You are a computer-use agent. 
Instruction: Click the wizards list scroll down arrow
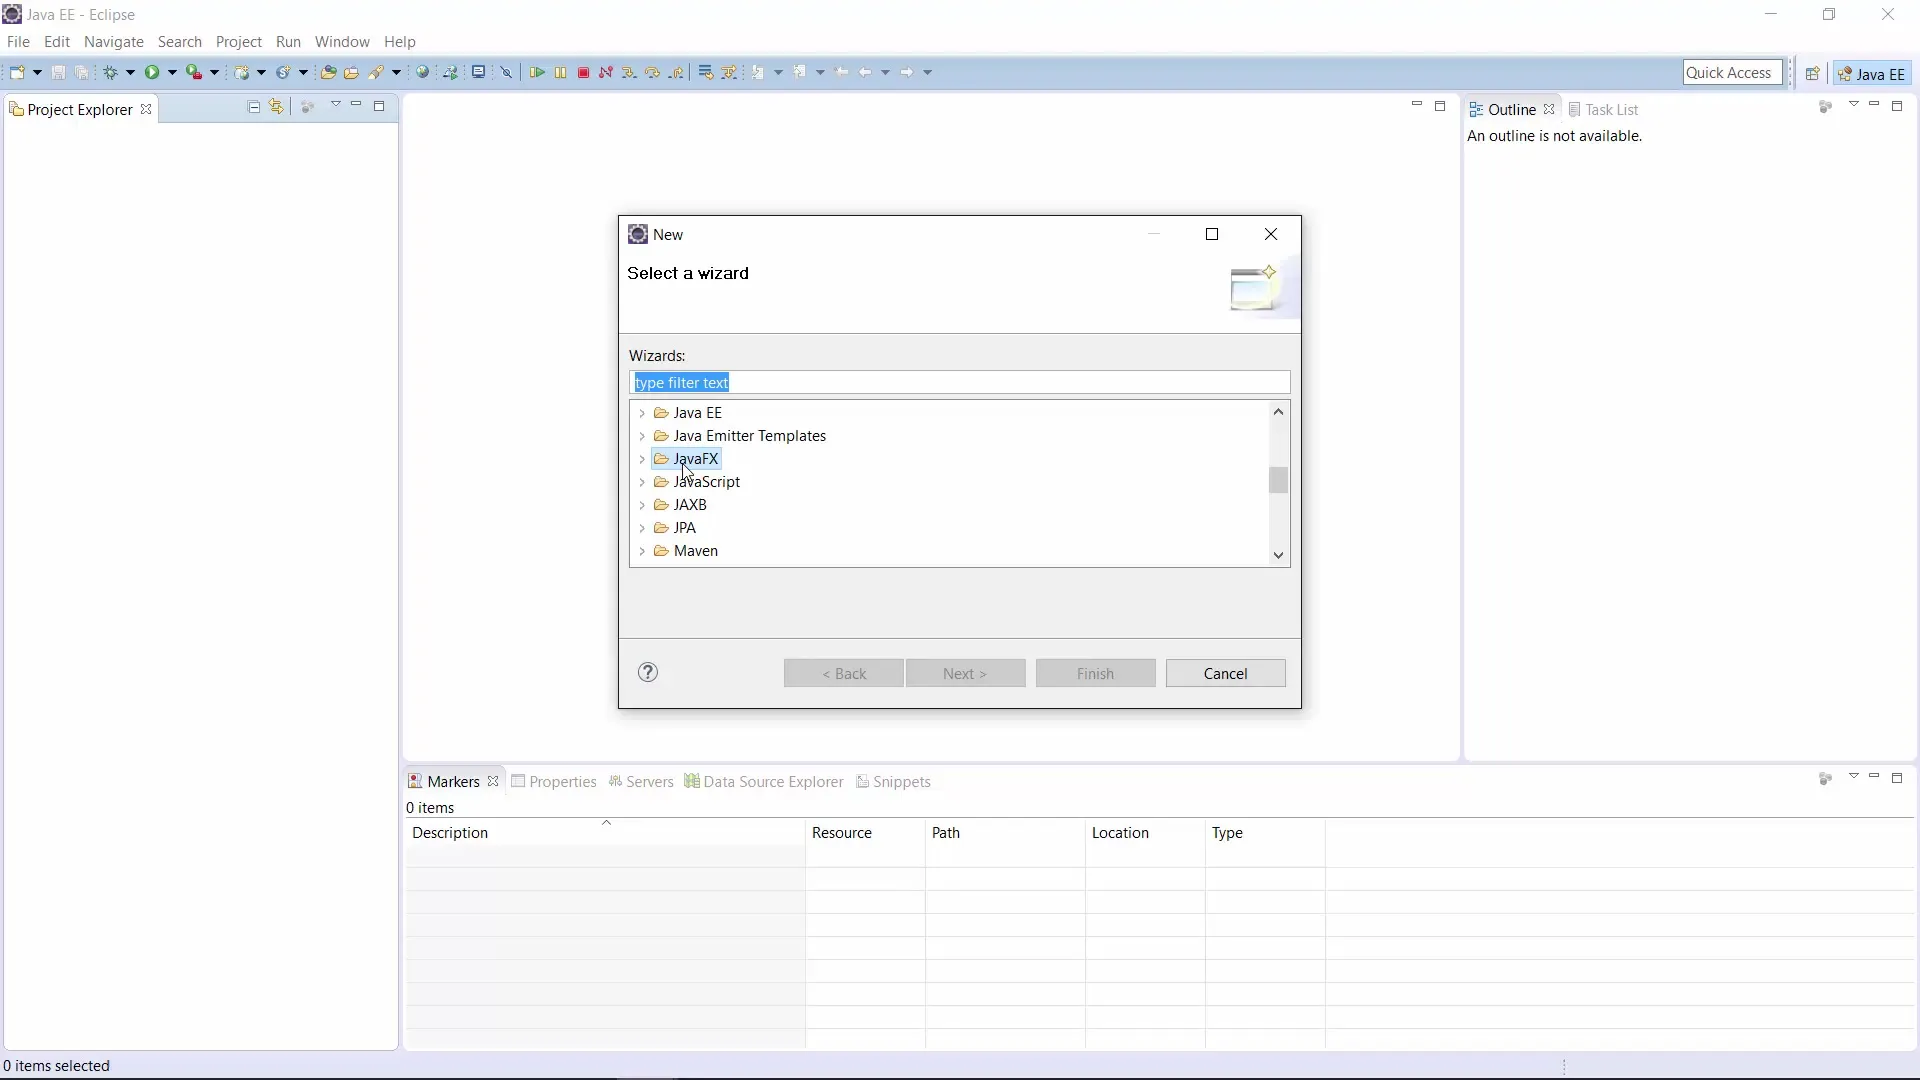point(1279,555)
